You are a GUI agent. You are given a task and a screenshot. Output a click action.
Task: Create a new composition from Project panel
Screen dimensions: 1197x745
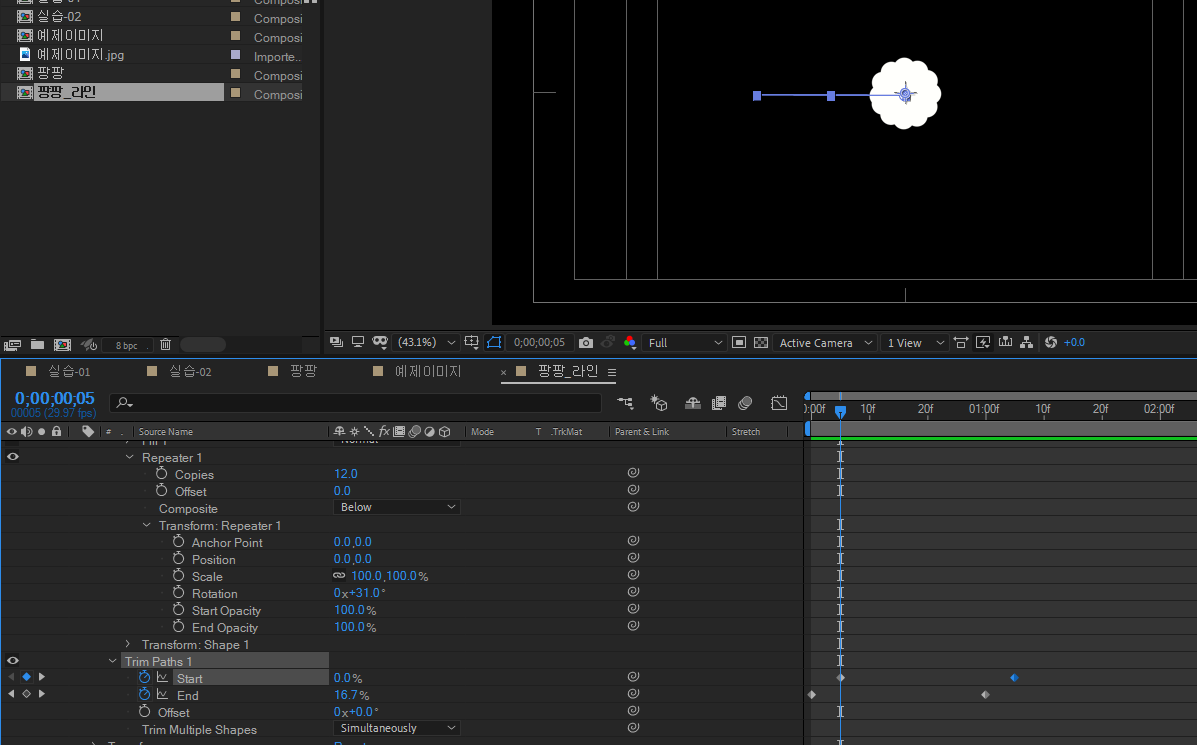point(63,345)
